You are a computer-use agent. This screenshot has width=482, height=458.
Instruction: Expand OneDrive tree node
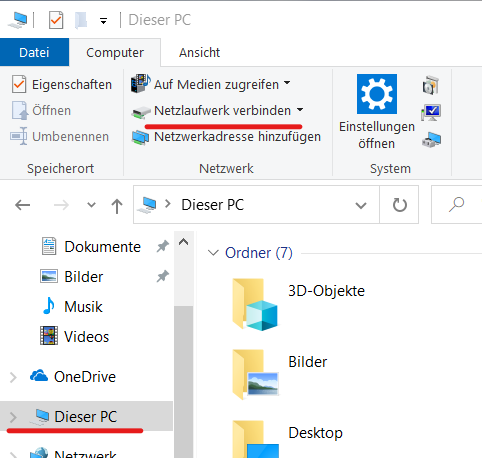(13, 377)
